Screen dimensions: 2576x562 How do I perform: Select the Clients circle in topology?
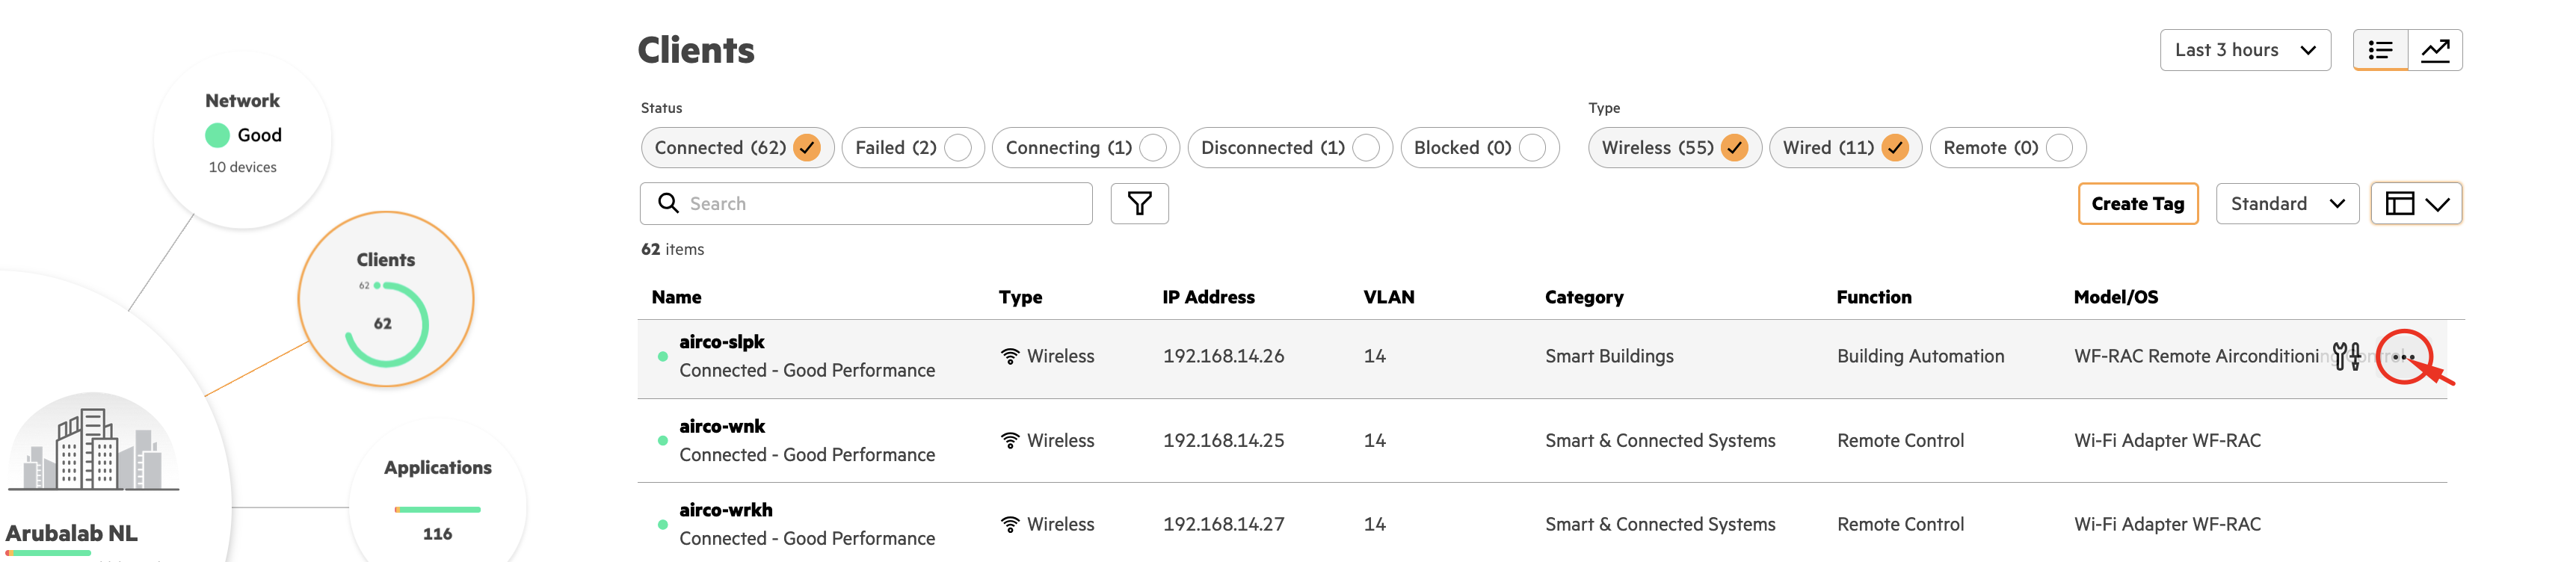click(386, 299)
